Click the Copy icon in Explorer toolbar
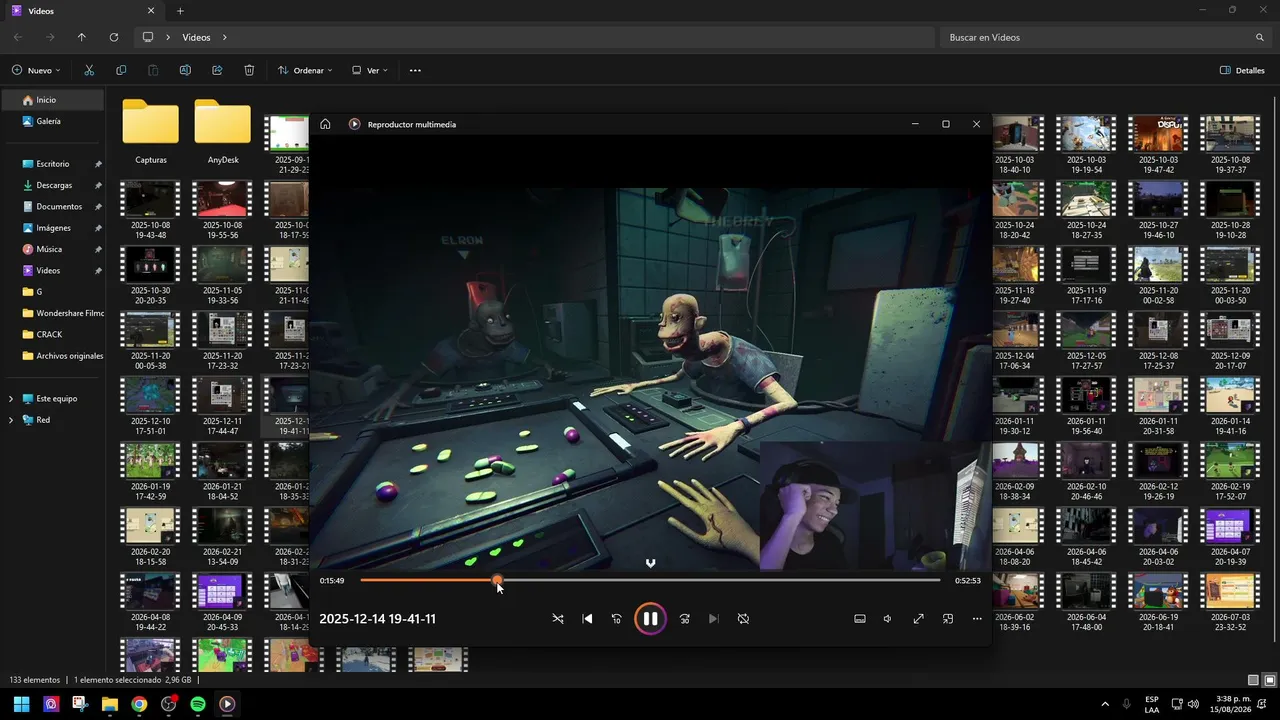 [121, 70]
